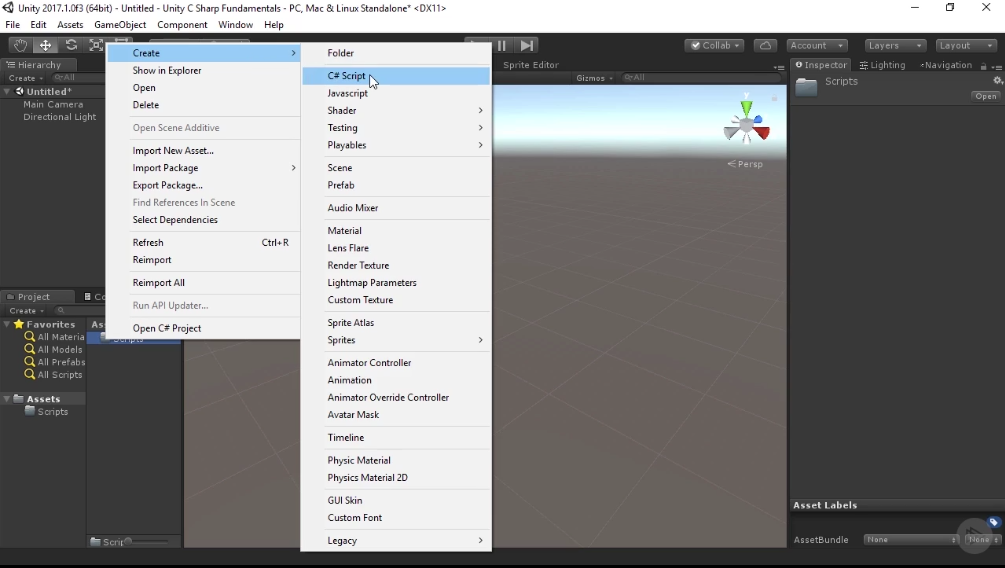This screenshot has width=1005, height=568.
Task: Collapse the Assets tree section
Action: 6,399
